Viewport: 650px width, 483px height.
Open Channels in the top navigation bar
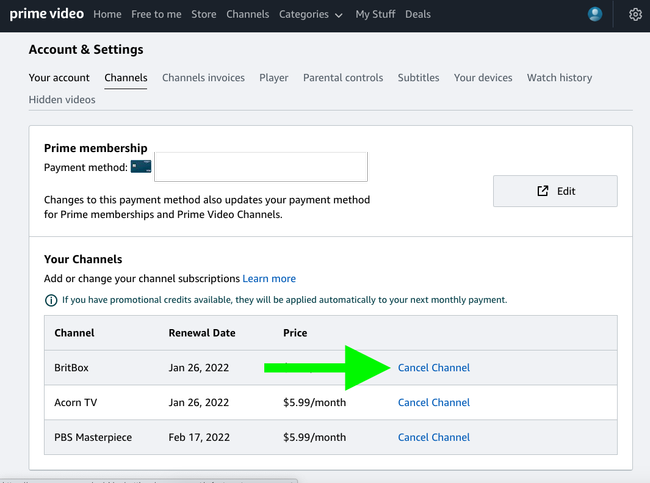(x=247, y=15)
